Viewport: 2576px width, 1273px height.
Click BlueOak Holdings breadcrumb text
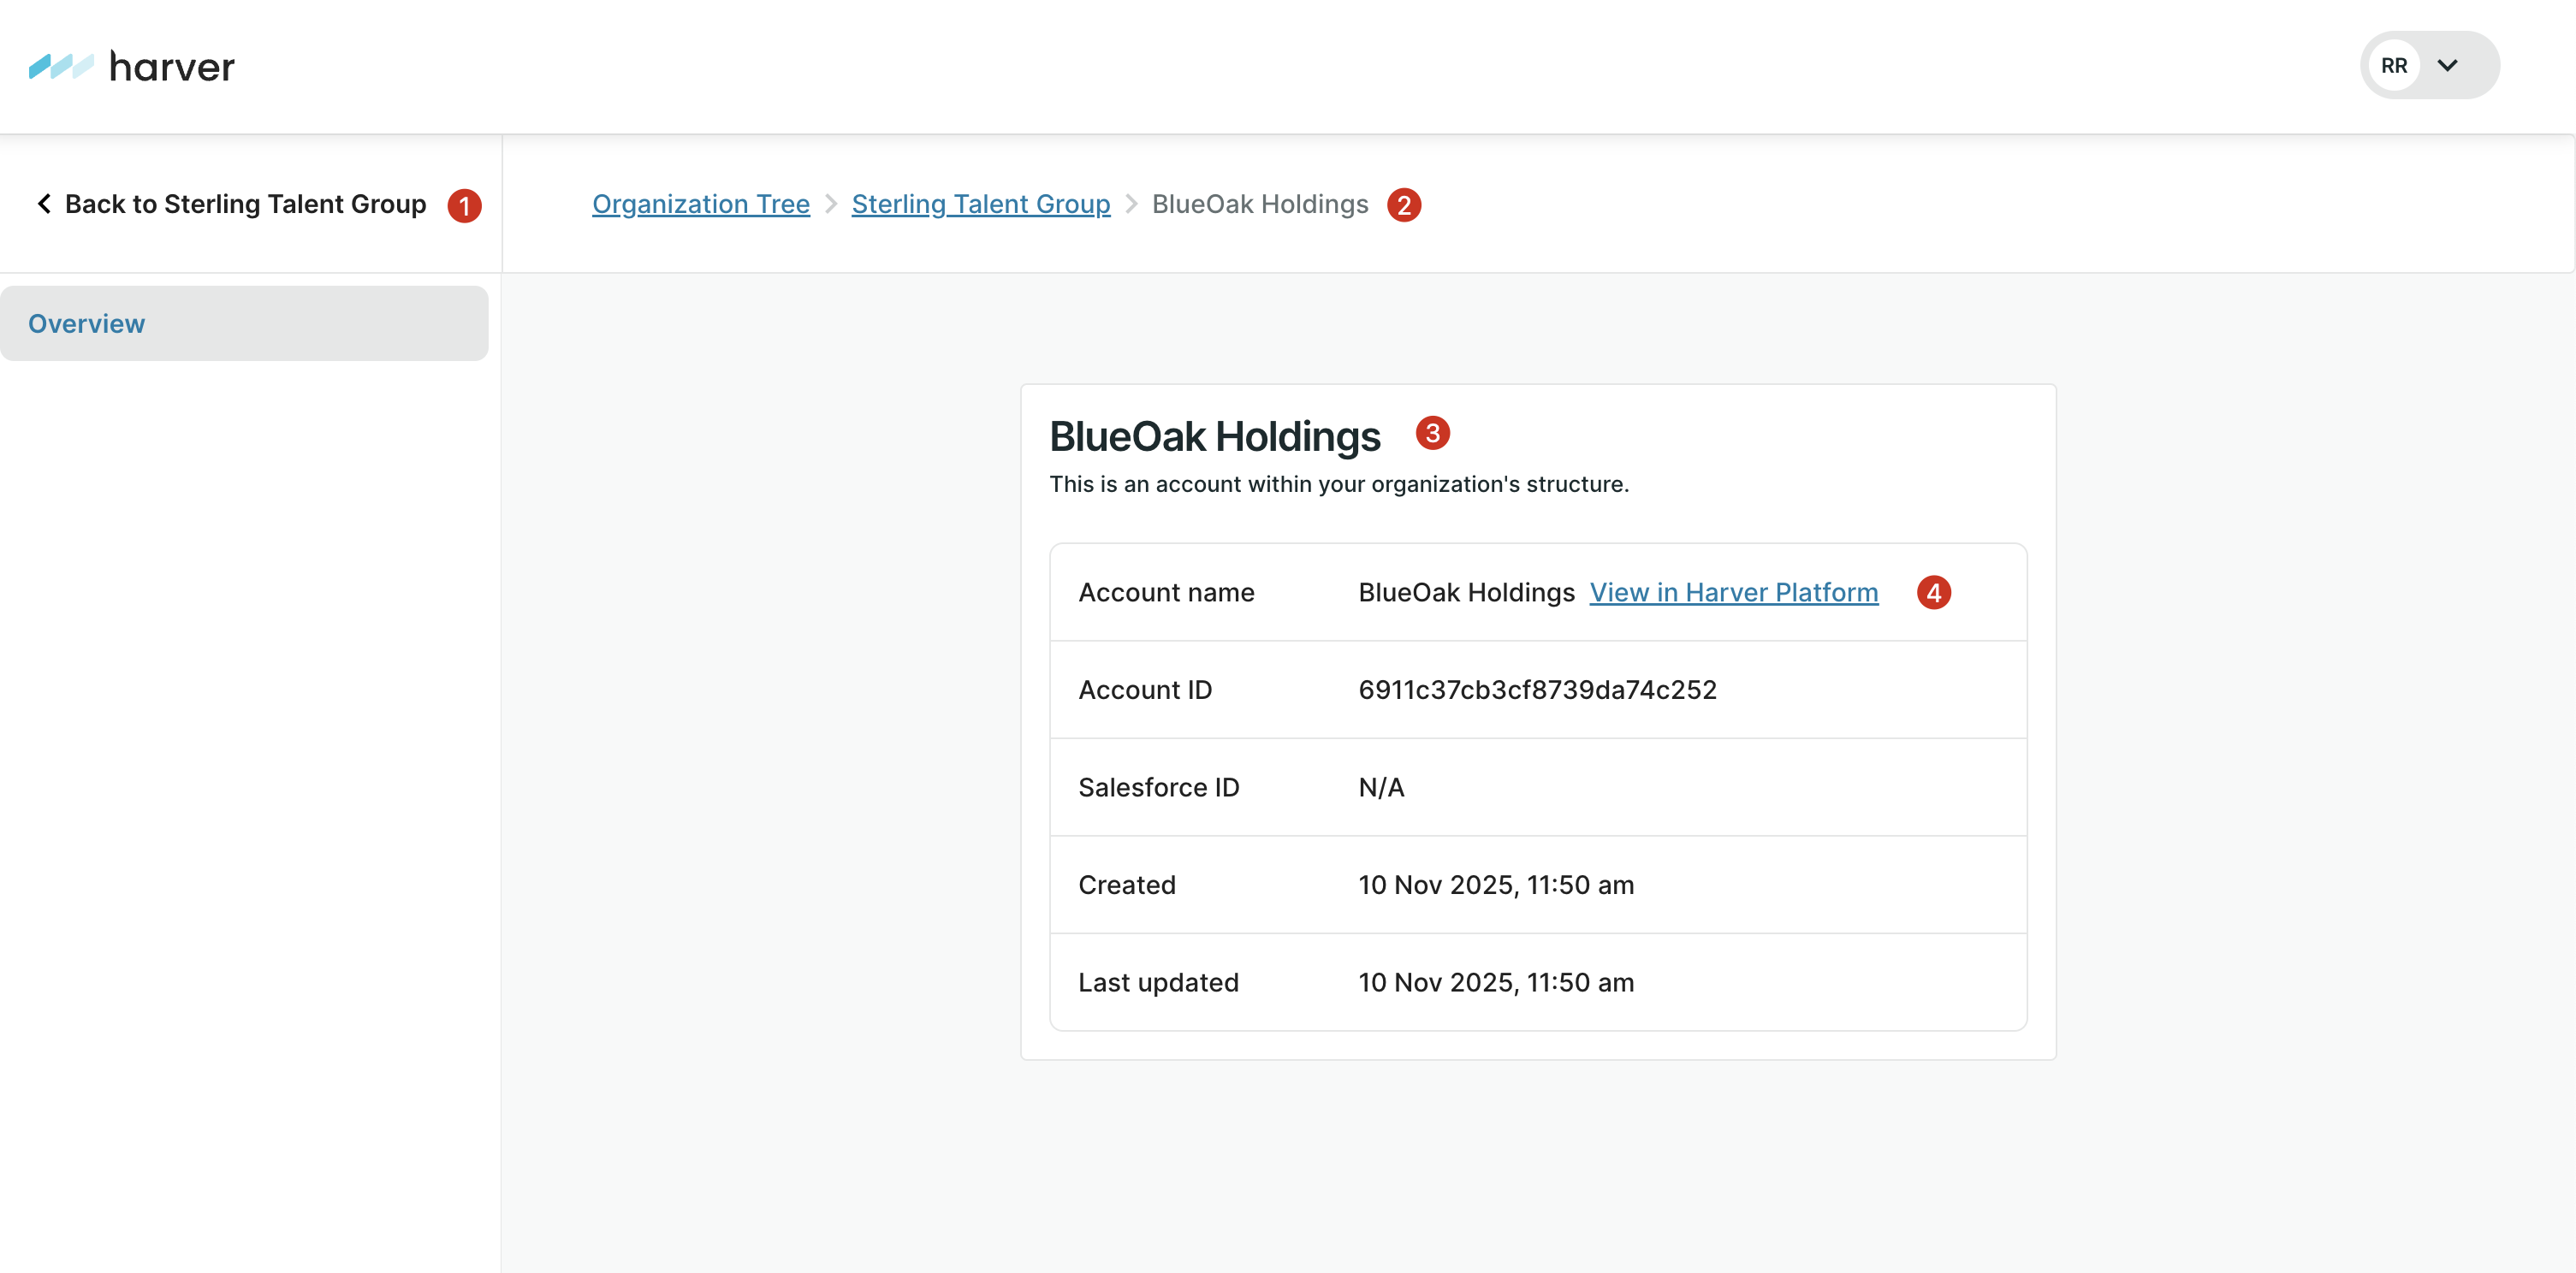tap(1259, 204)
